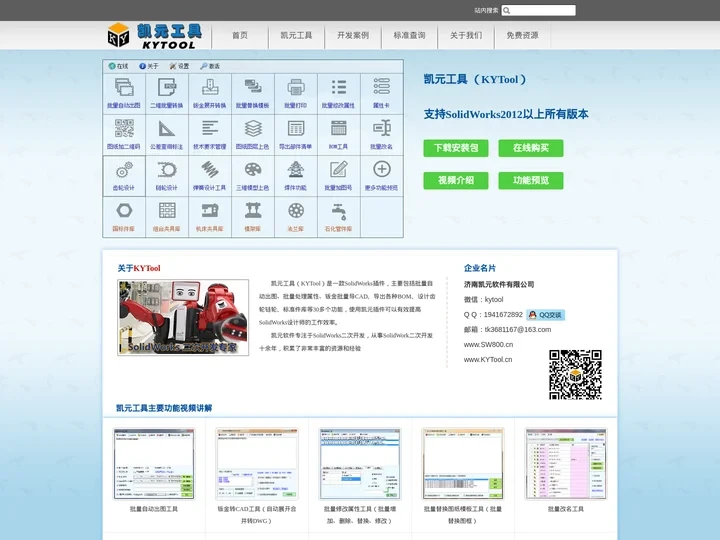
Task: Open the 钣金转CAD工具 video thumbnail
Action: coord(257,464)
